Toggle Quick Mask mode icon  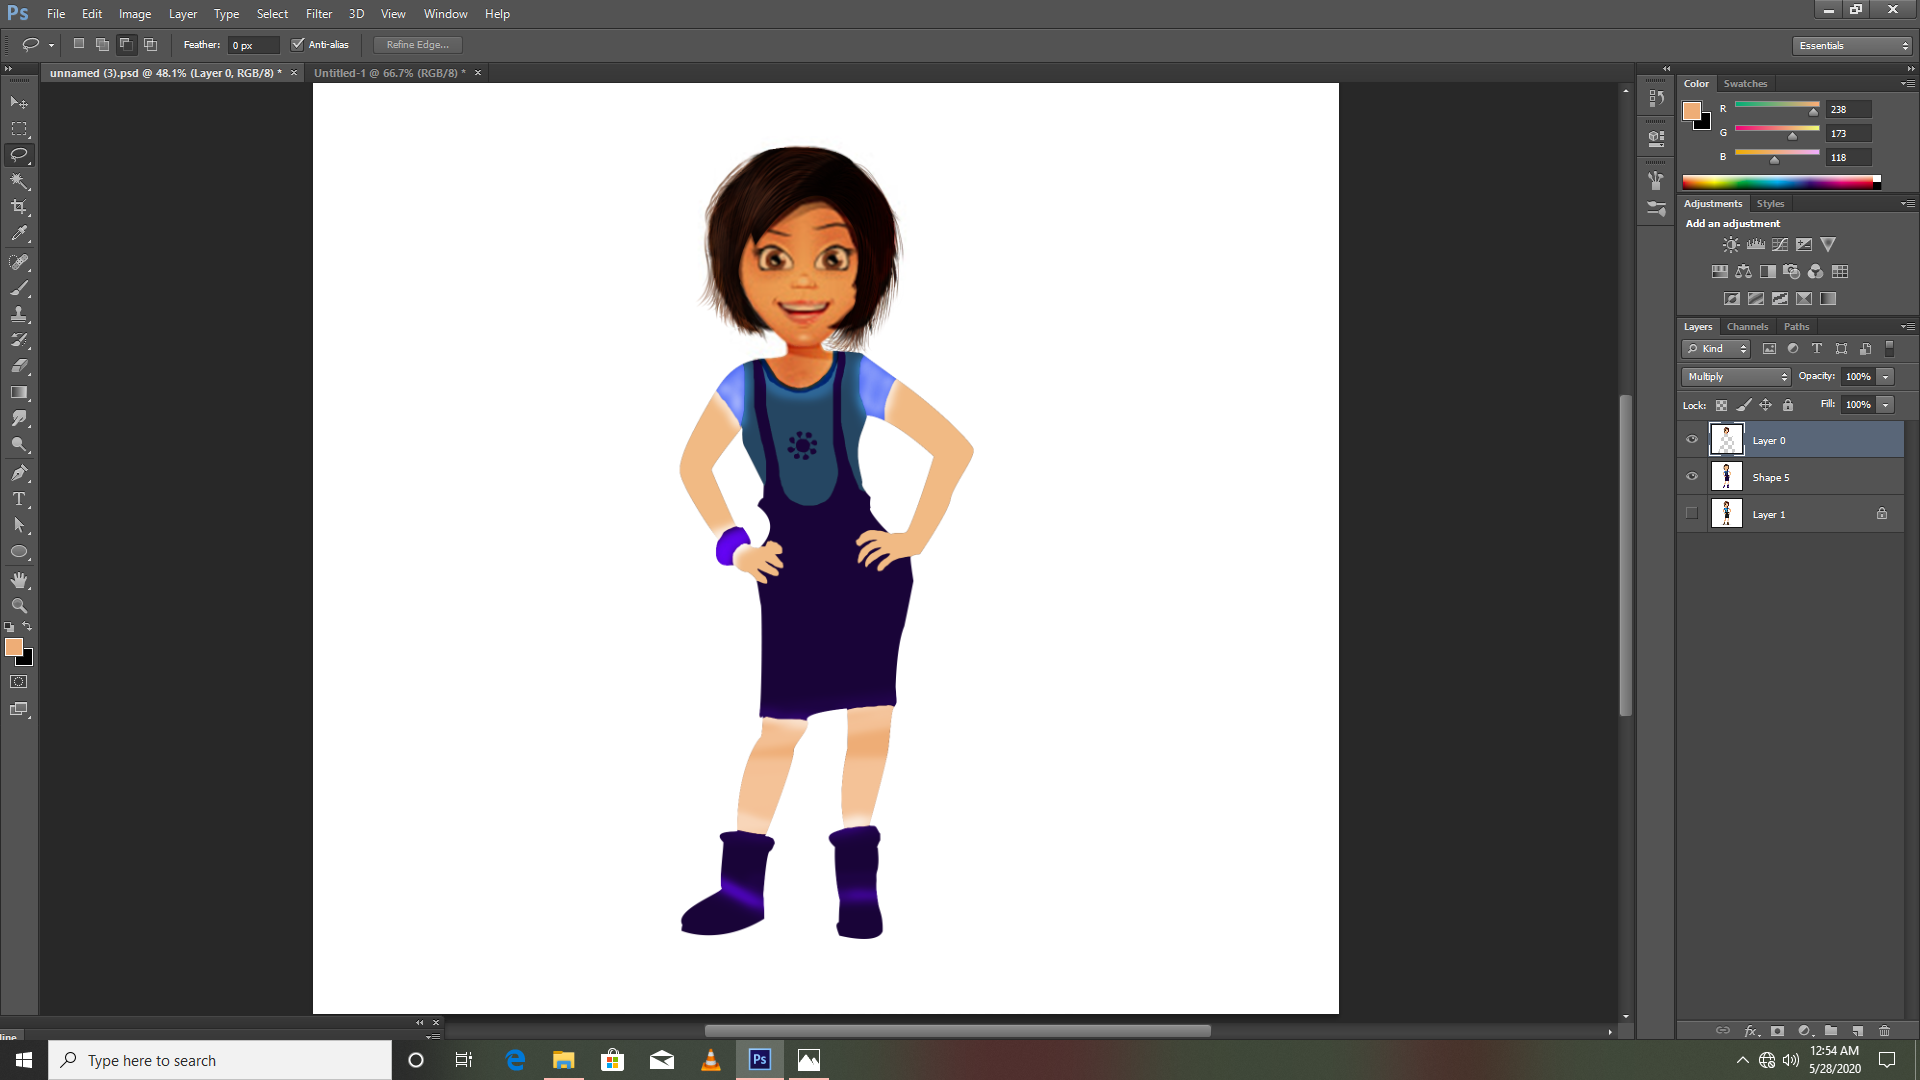tap(19, 682)
